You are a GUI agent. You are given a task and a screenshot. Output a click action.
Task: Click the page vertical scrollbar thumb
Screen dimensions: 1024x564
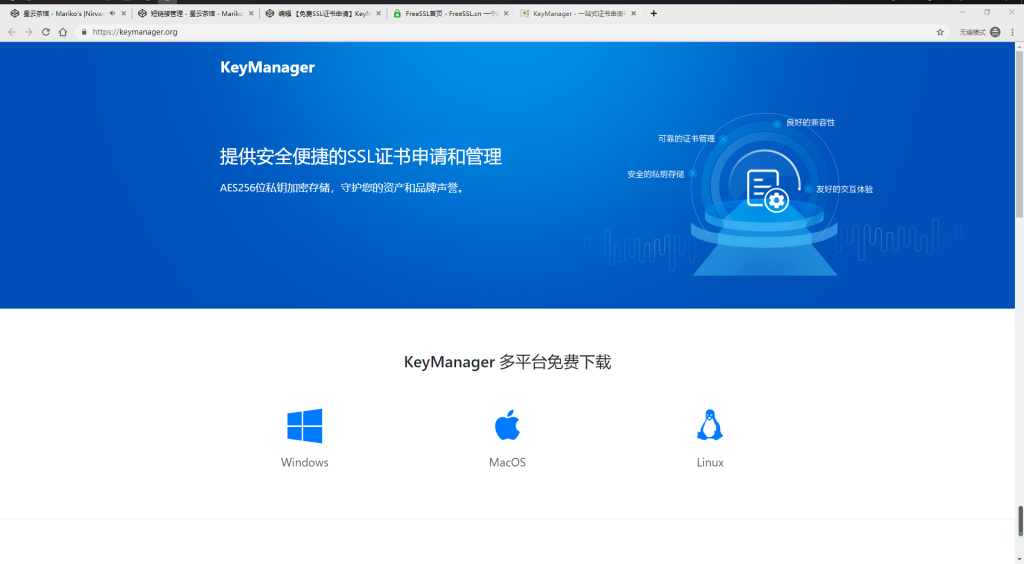pyautogui.click(x=1019, y=133)
